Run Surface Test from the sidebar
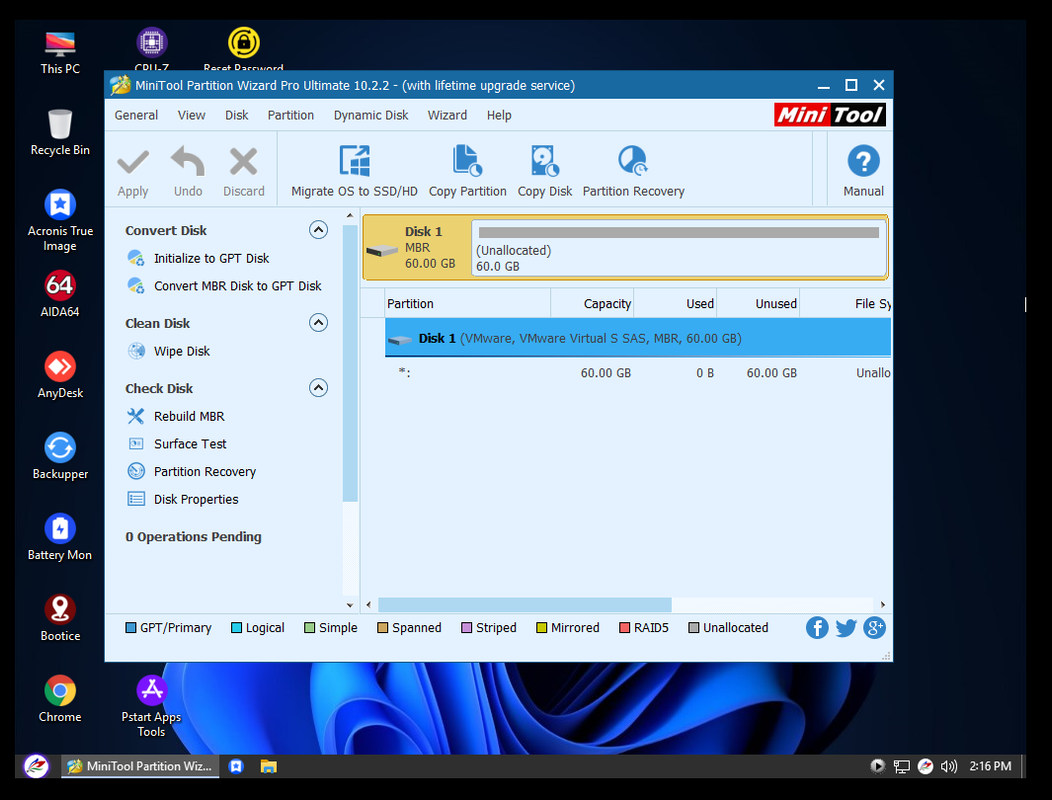Screen dimensions: 1052x800 pyautogui.click(x=190, y=444)
